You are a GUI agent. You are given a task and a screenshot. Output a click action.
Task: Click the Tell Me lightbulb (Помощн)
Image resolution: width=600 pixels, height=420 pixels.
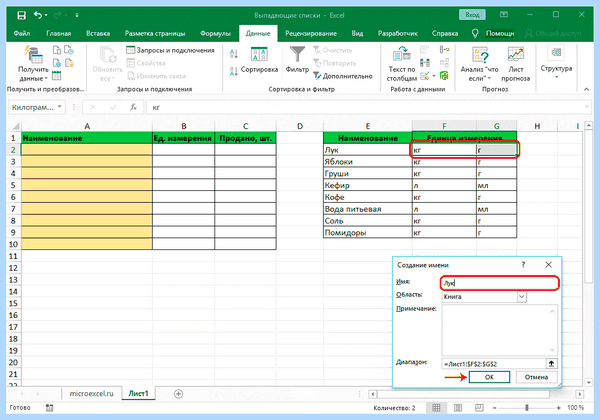coord(475,34)
